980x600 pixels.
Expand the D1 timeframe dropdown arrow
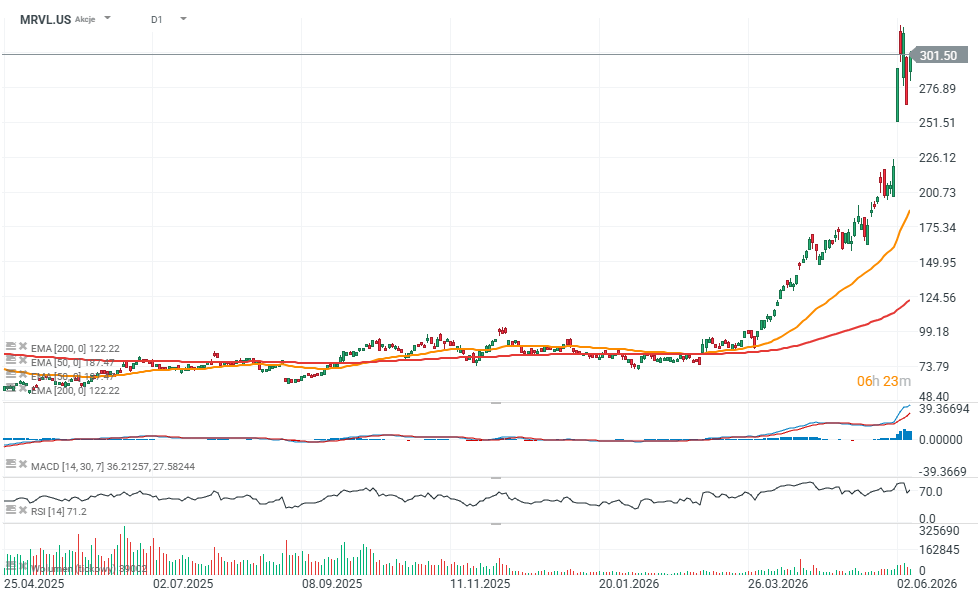pyautogui.click(x=183, y=19)
